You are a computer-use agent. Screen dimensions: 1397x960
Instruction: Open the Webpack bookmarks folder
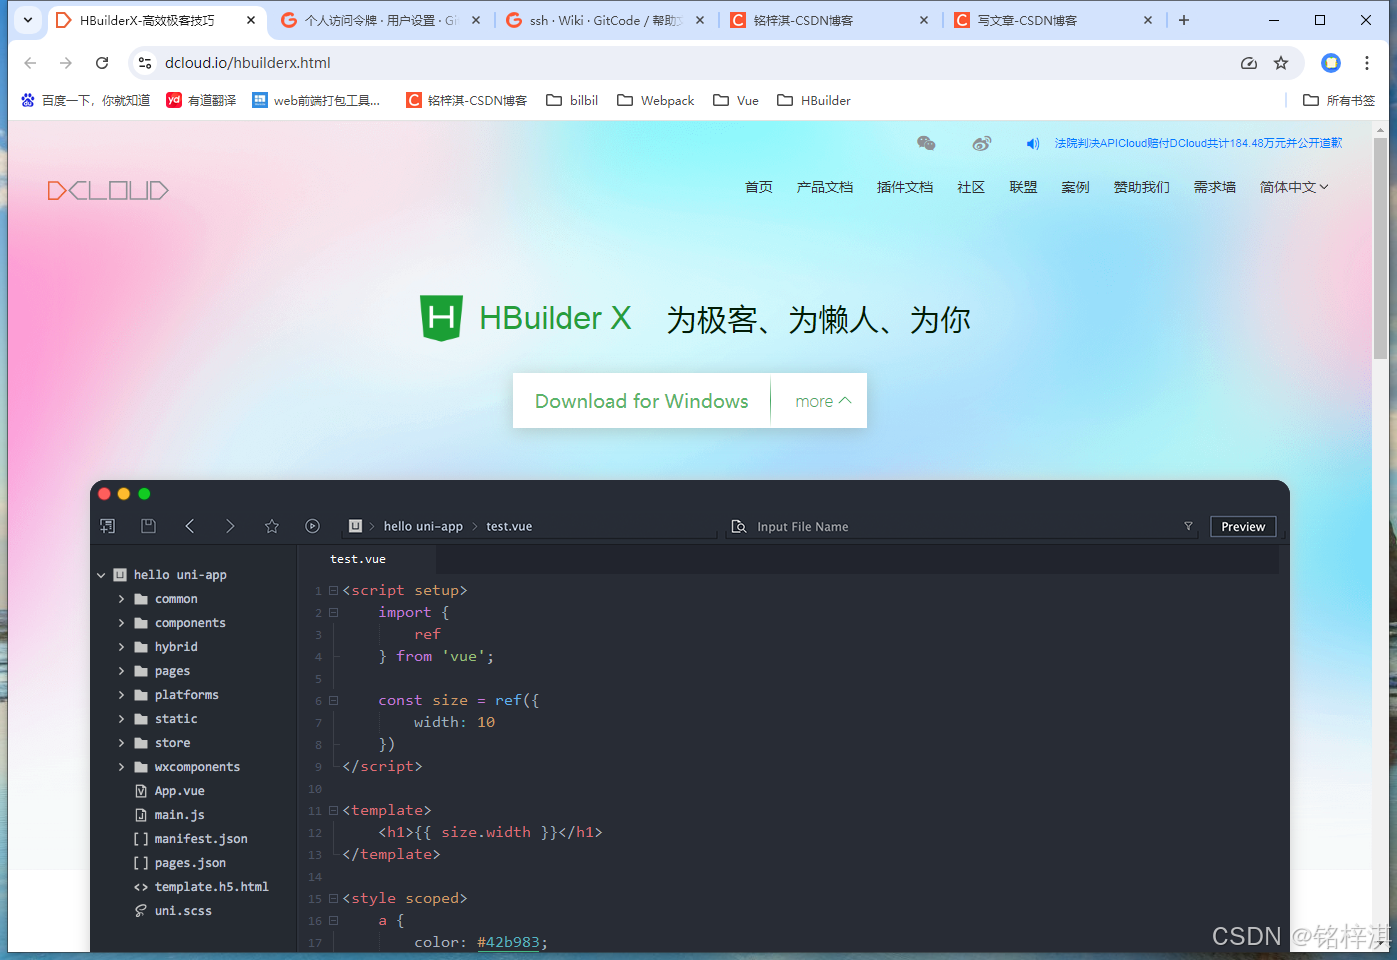point(655,100)
